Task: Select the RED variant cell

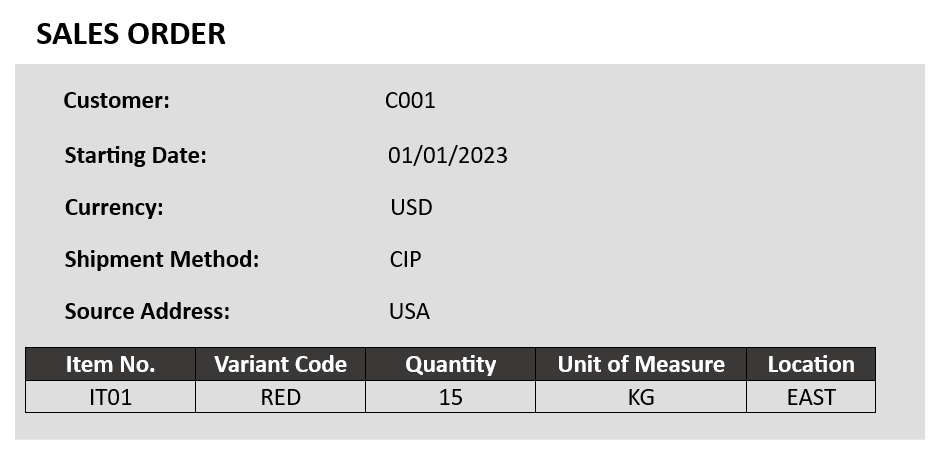Action: click(280, 397)
